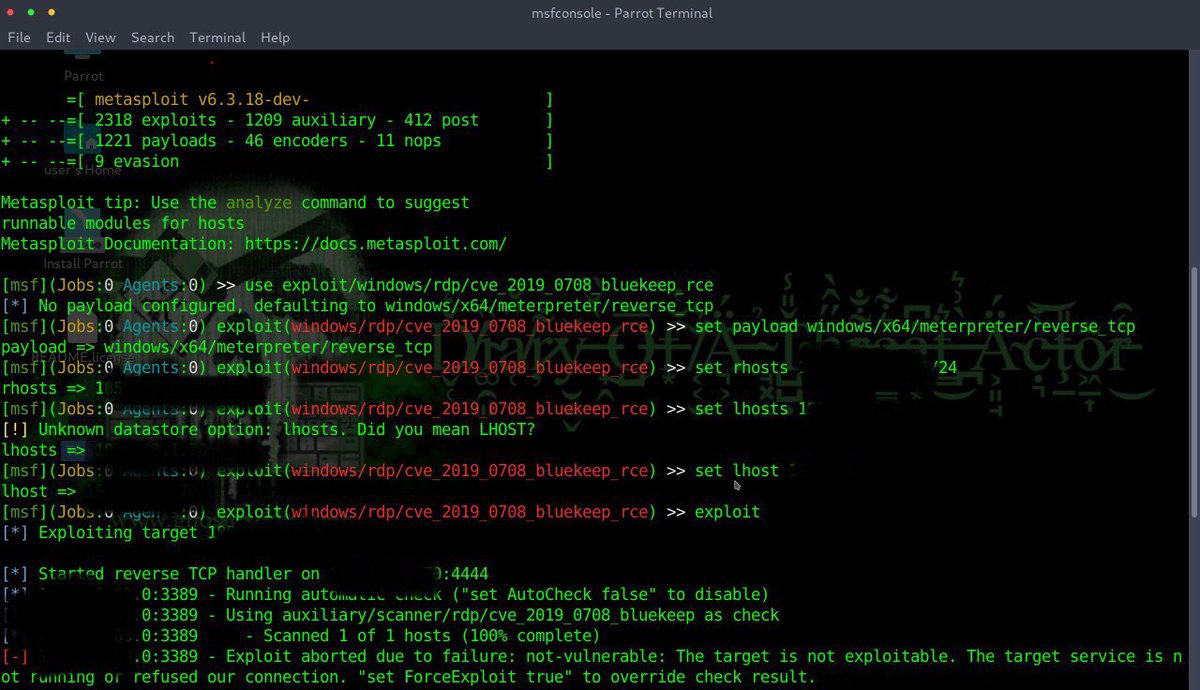Click 'Scanned 1 of 1 hosts (100% complete)'

tap(432, 635)
